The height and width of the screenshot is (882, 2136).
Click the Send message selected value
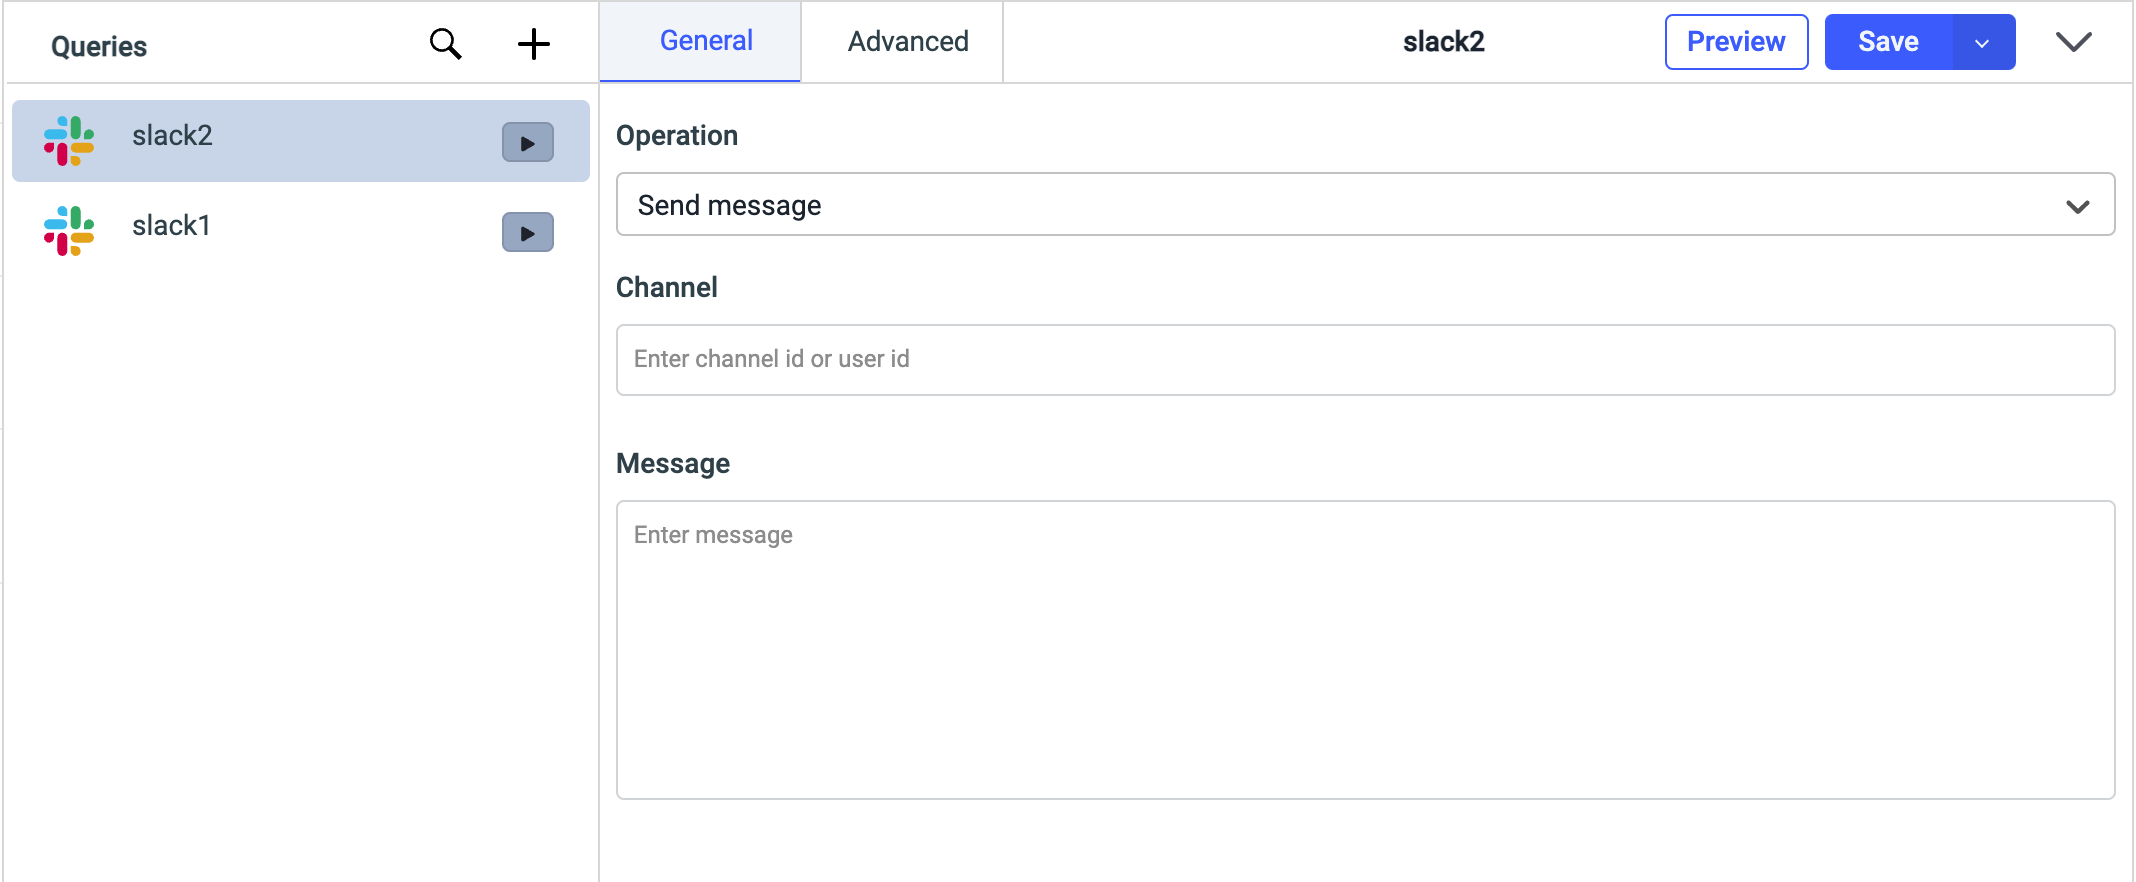point(730,206)
